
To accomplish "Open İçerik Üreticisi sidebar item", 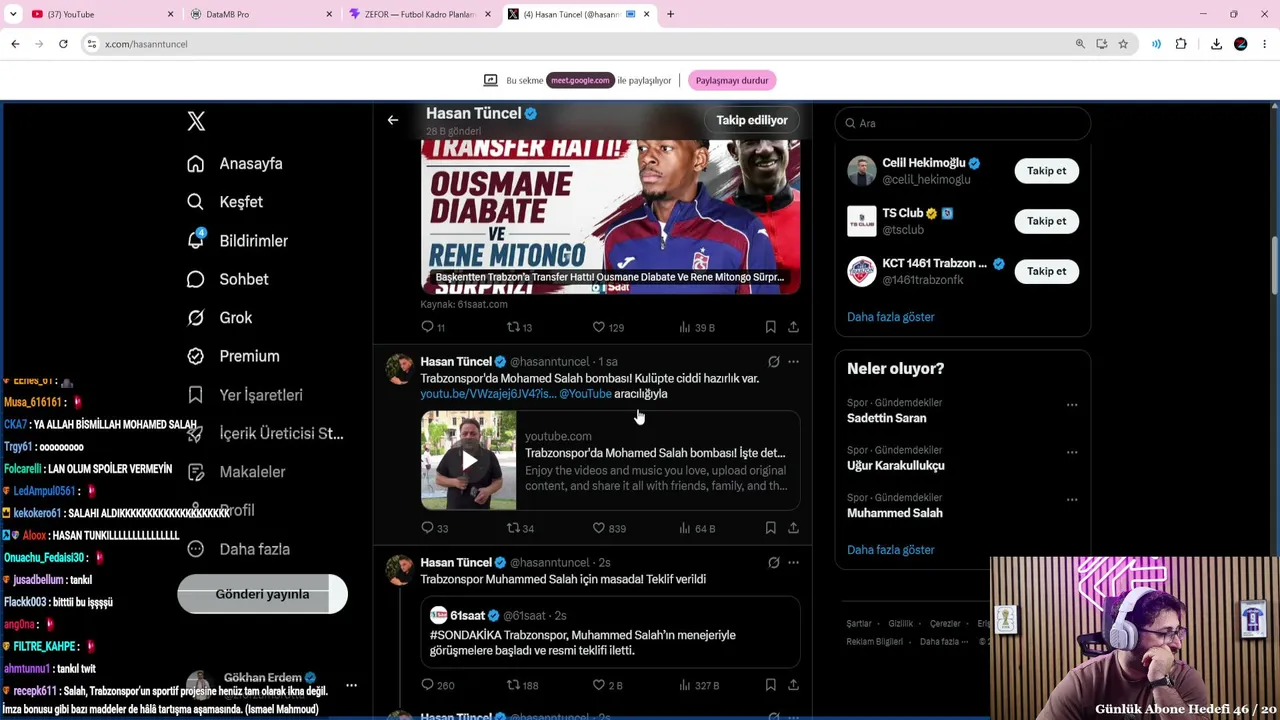I will coord(266,433).
